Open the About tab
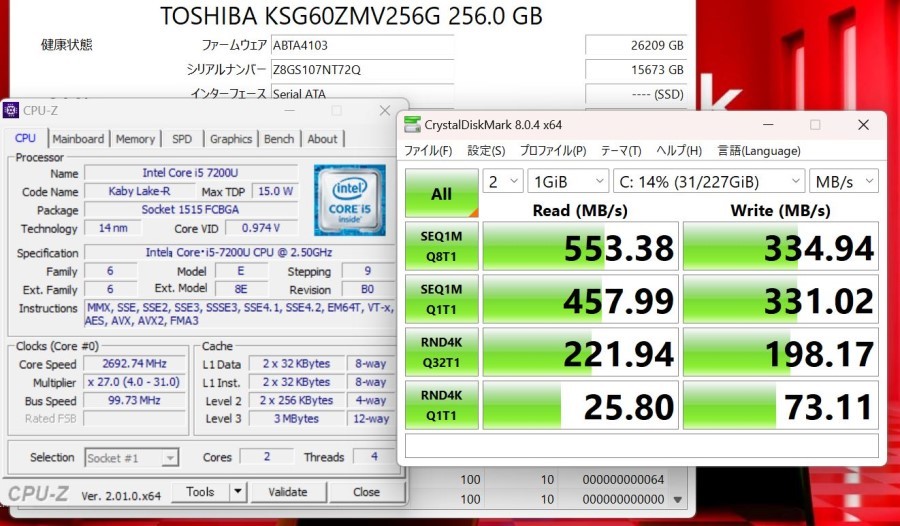 click(322, 139)
